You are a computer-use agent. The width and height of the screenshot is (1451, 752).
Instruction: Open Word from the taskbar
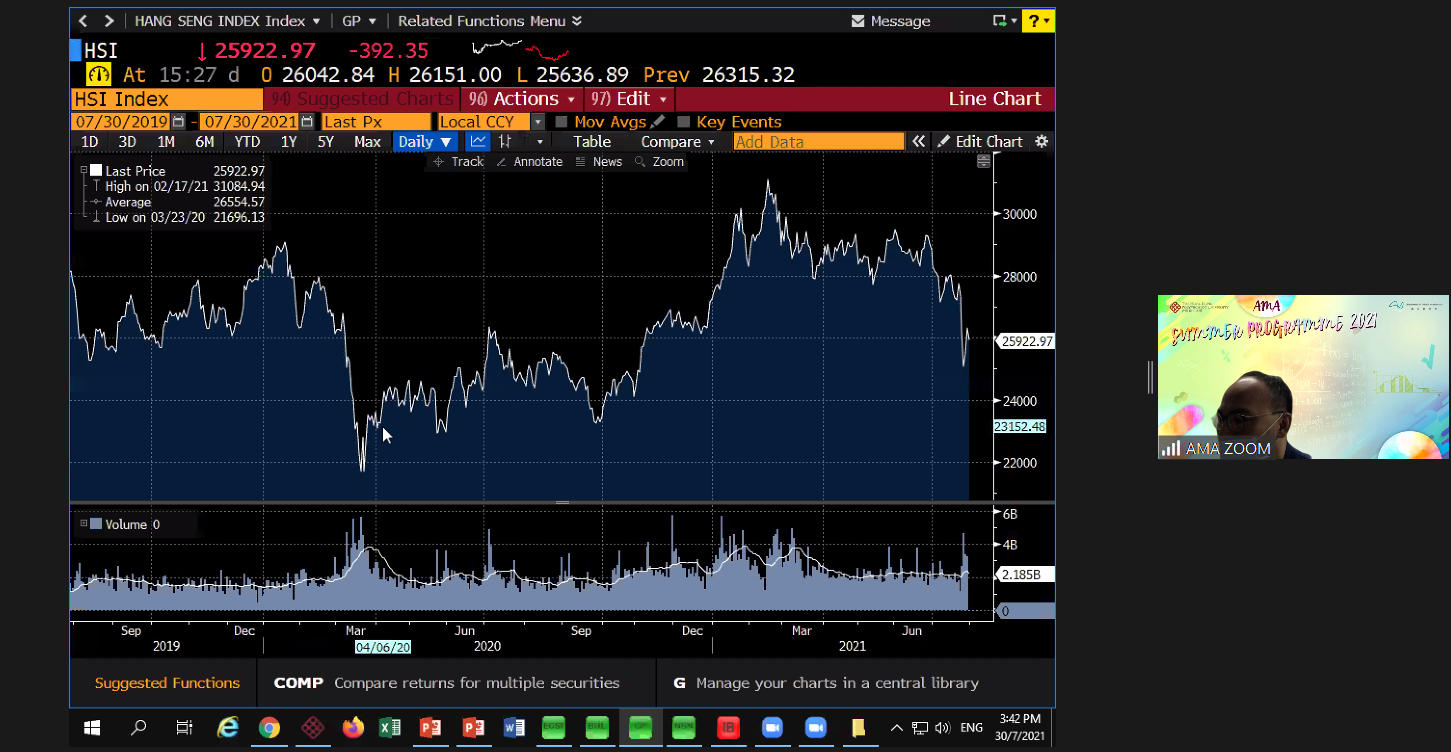[514, 728]
